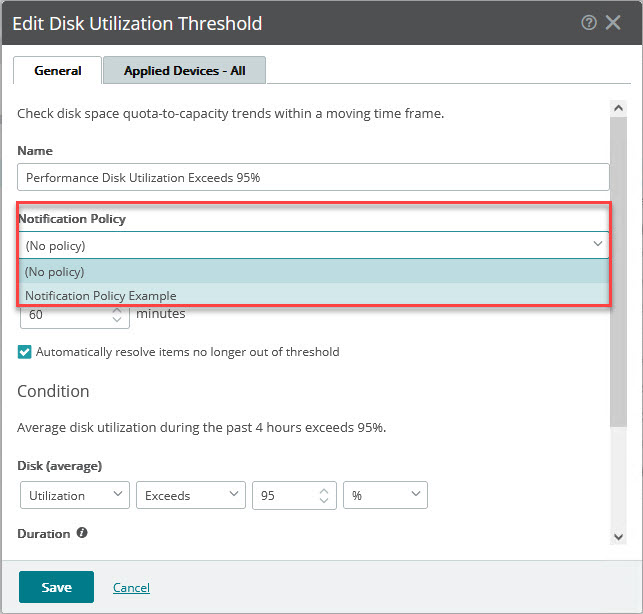This screenshot has width=643, height=614.
Task: Click the scrollbar up arrow
Action: tap(618, 108)
